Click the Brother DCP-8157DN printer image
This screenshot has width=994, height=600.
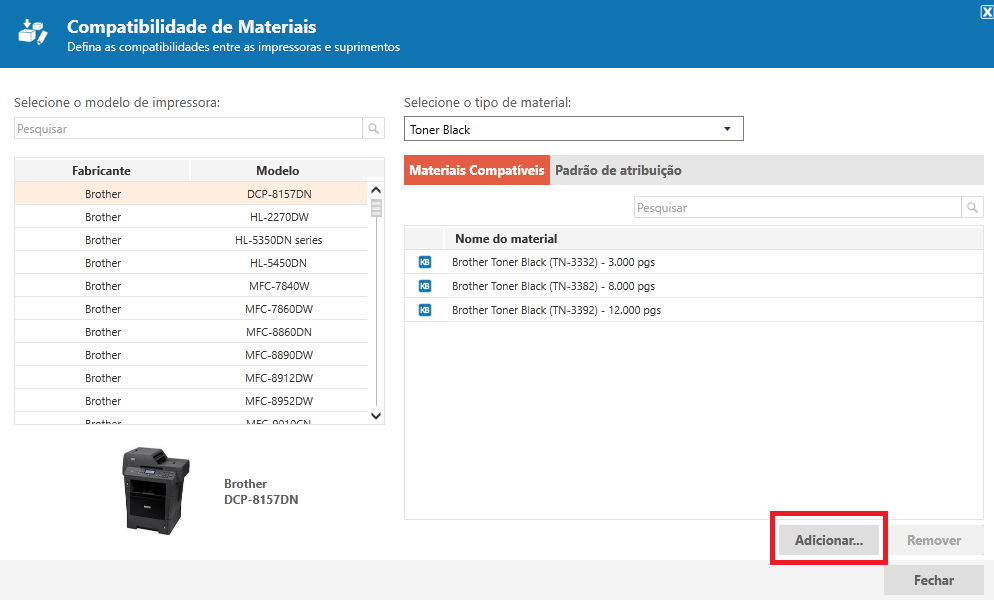(x=155, y=490)
